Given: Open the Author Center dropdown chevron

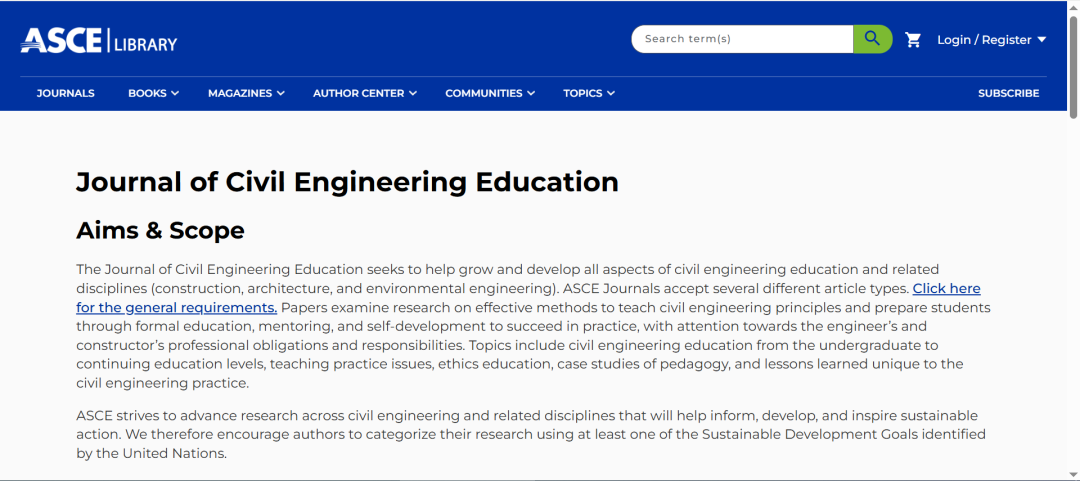Looking at the screenshot, I should coord(413,94).
